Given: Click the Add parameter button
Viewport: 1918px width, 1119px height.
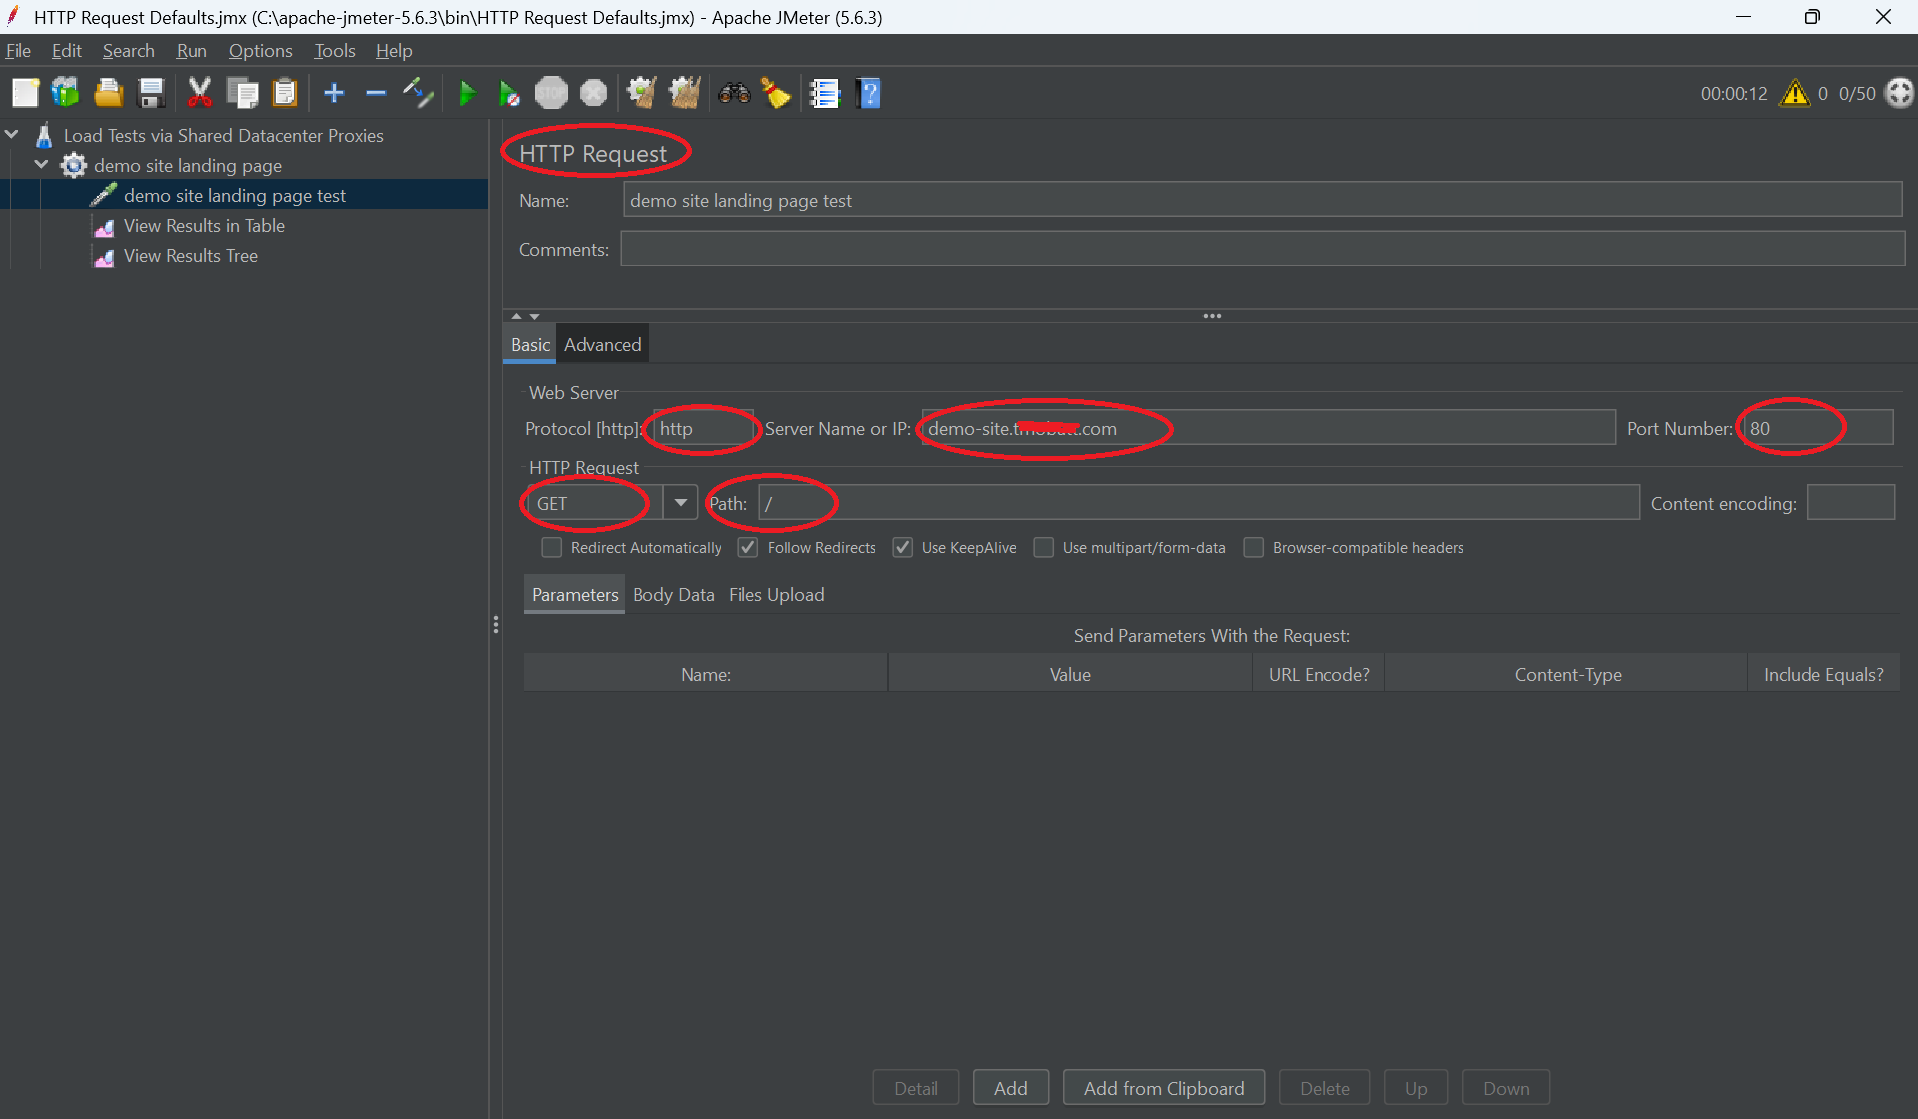Looking at the screenshot, I should (1010, 1087).
